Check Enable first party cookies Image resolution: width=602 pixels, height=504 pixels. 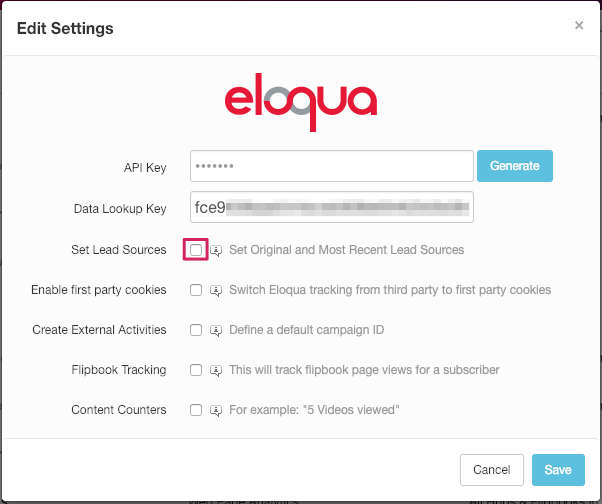pos(196,290)
